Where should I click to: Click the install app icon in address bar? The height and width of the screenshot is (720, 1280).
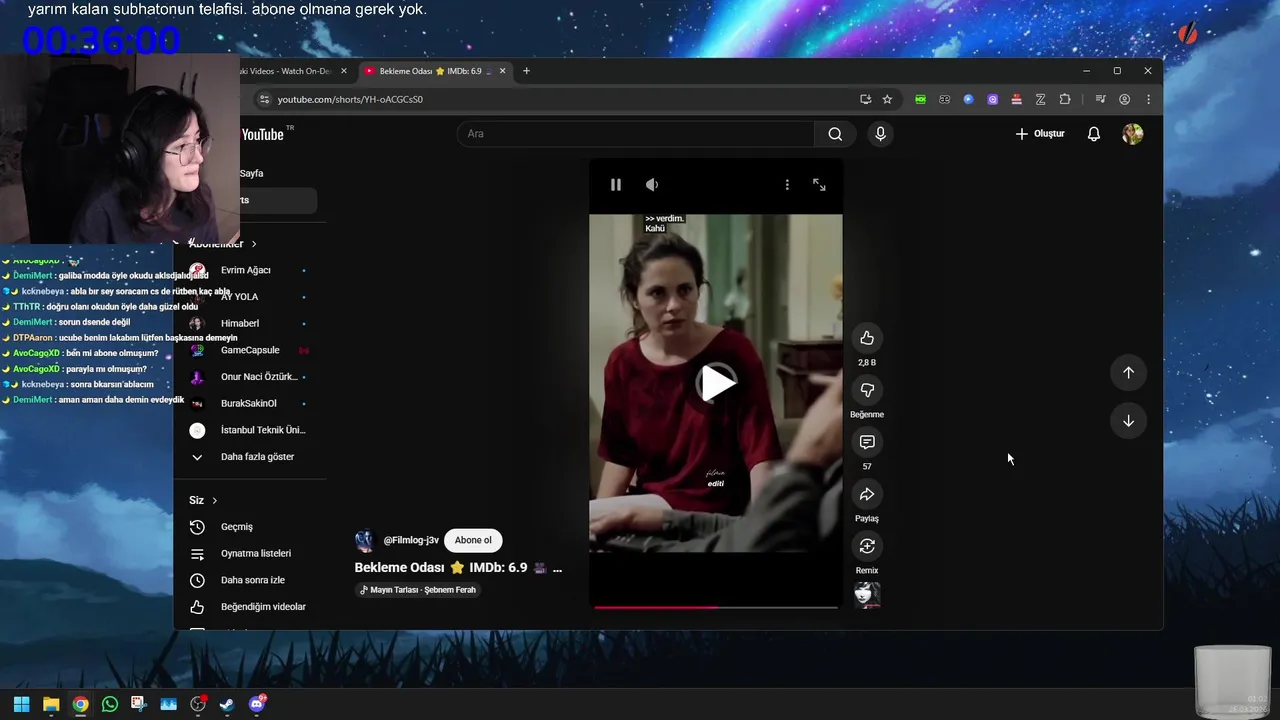pos(865,99)
